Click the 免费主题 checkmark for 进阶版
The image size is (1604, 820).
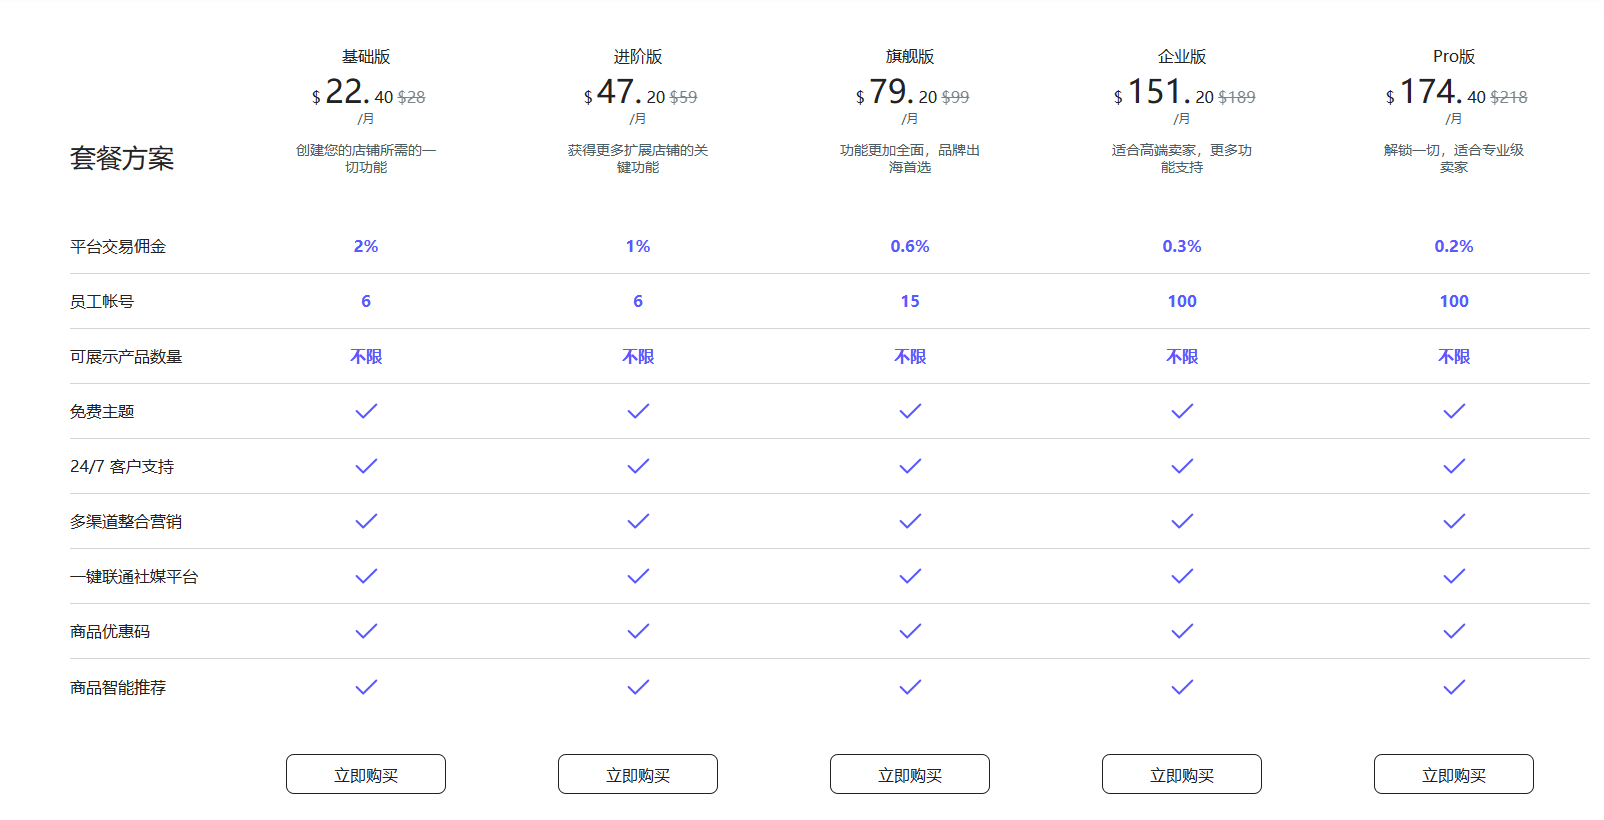click(638, 411)
